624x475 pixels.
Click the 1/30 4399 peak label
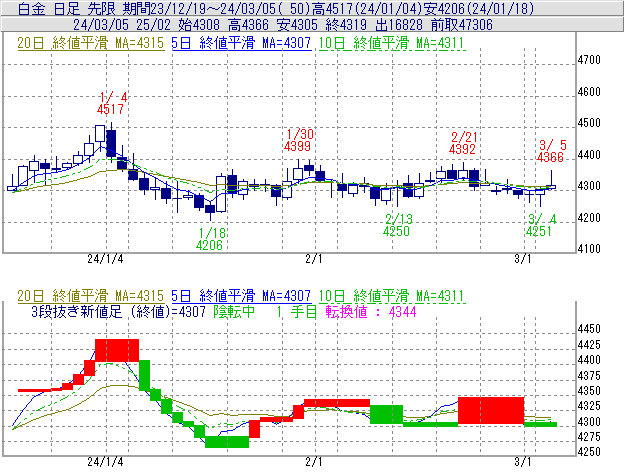pyautogui.click(x=298, y=140)
